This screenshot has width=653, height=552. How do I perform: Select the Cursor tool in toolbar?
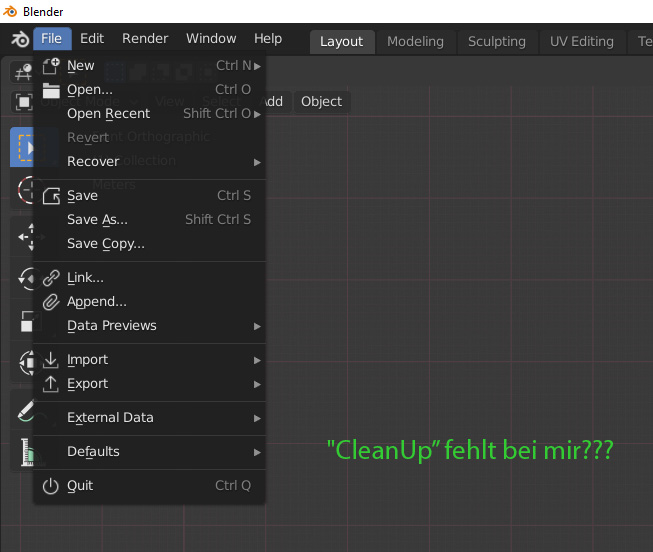(x=25, y=190)
